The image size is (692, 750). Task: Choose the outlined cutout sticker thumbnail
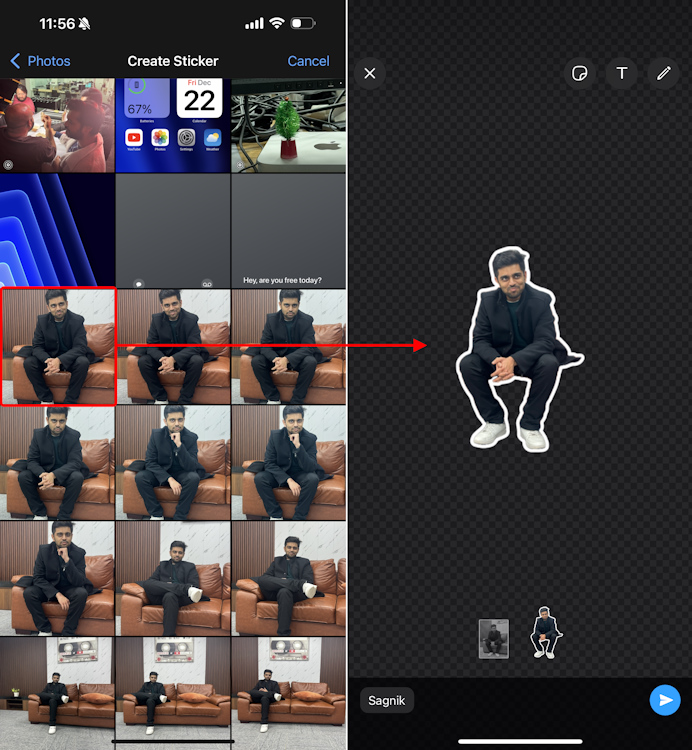coord(545,633)
